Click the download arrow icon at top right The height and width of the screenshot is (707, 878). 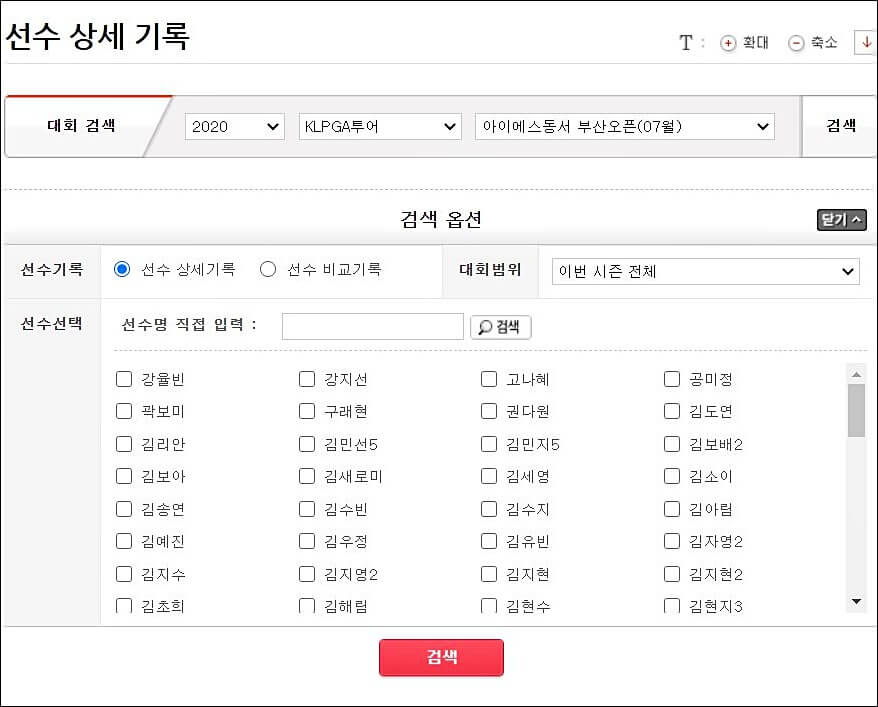coord(867,42)
